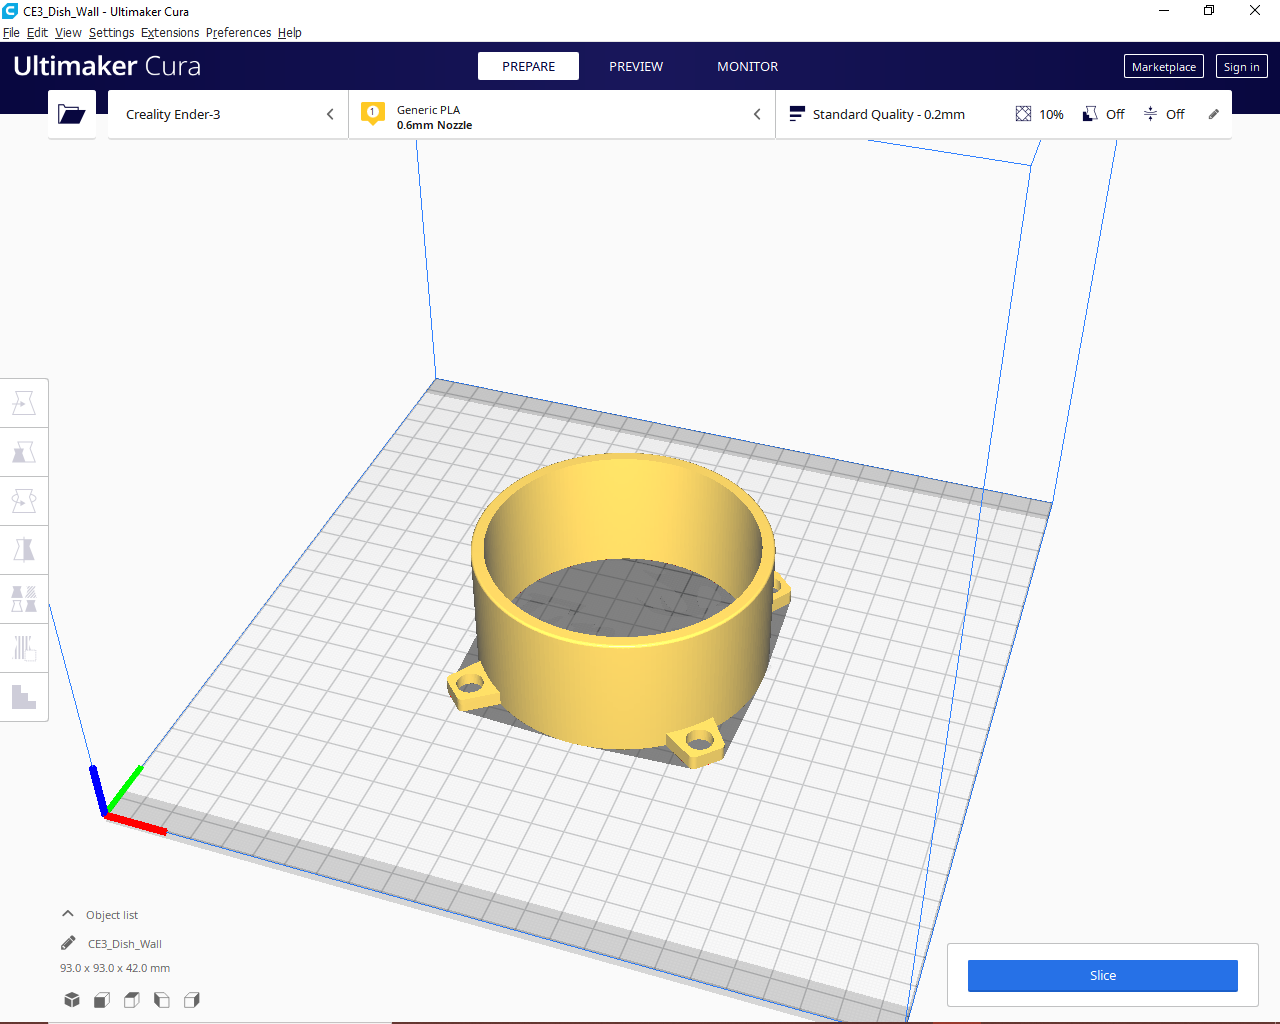Viewport: 1280px width, 1024px height.
Task: Select CE3_Dish_Wall in the object list
Action: [x=125, y=944]
